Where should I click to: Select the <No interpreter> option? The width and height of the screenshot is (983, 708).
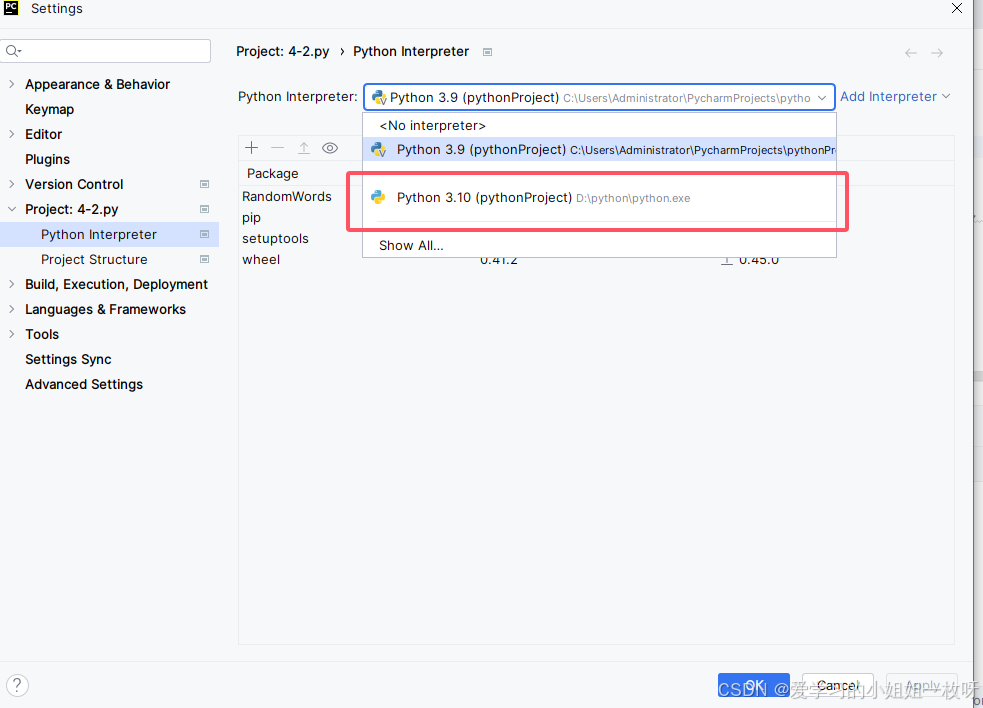[599, 125]
